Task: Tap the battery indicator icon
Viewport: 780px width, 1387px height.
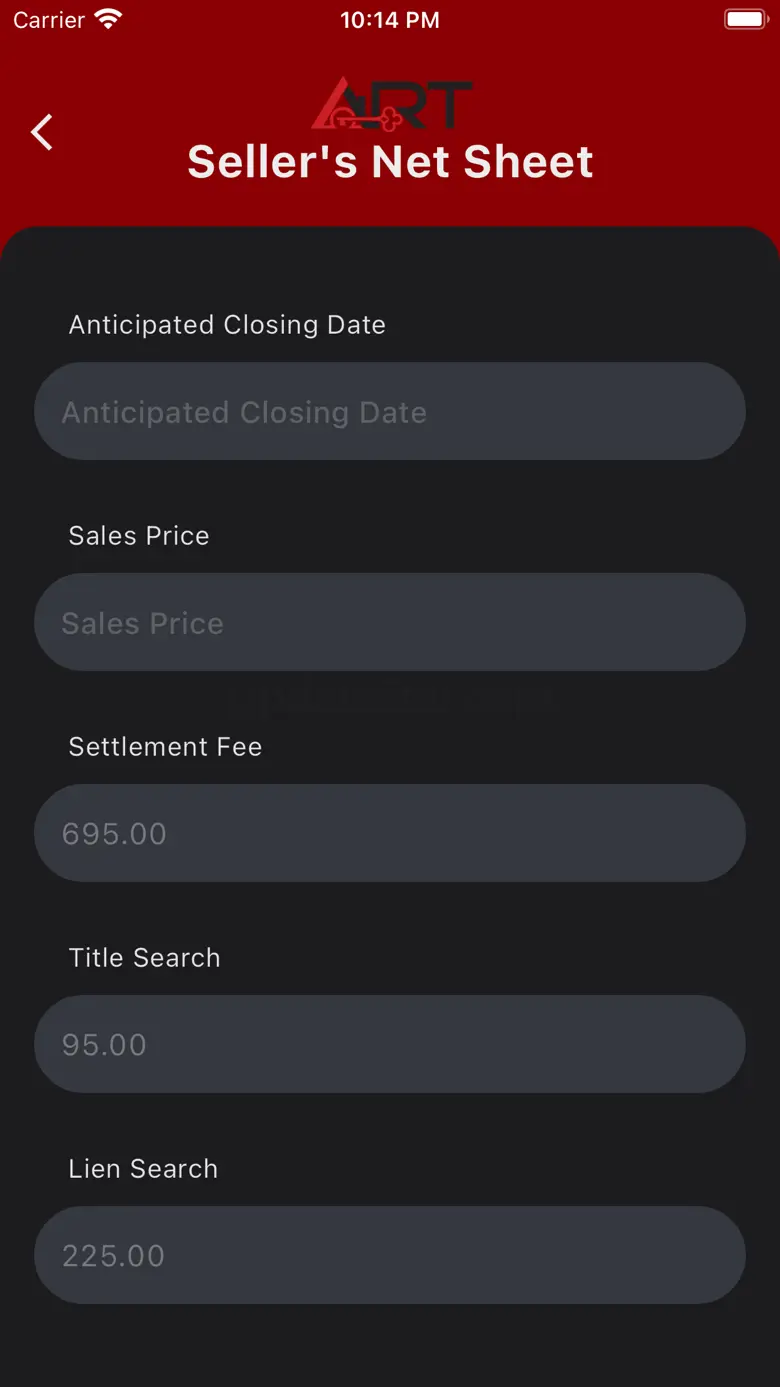Action: click(744, 20)
